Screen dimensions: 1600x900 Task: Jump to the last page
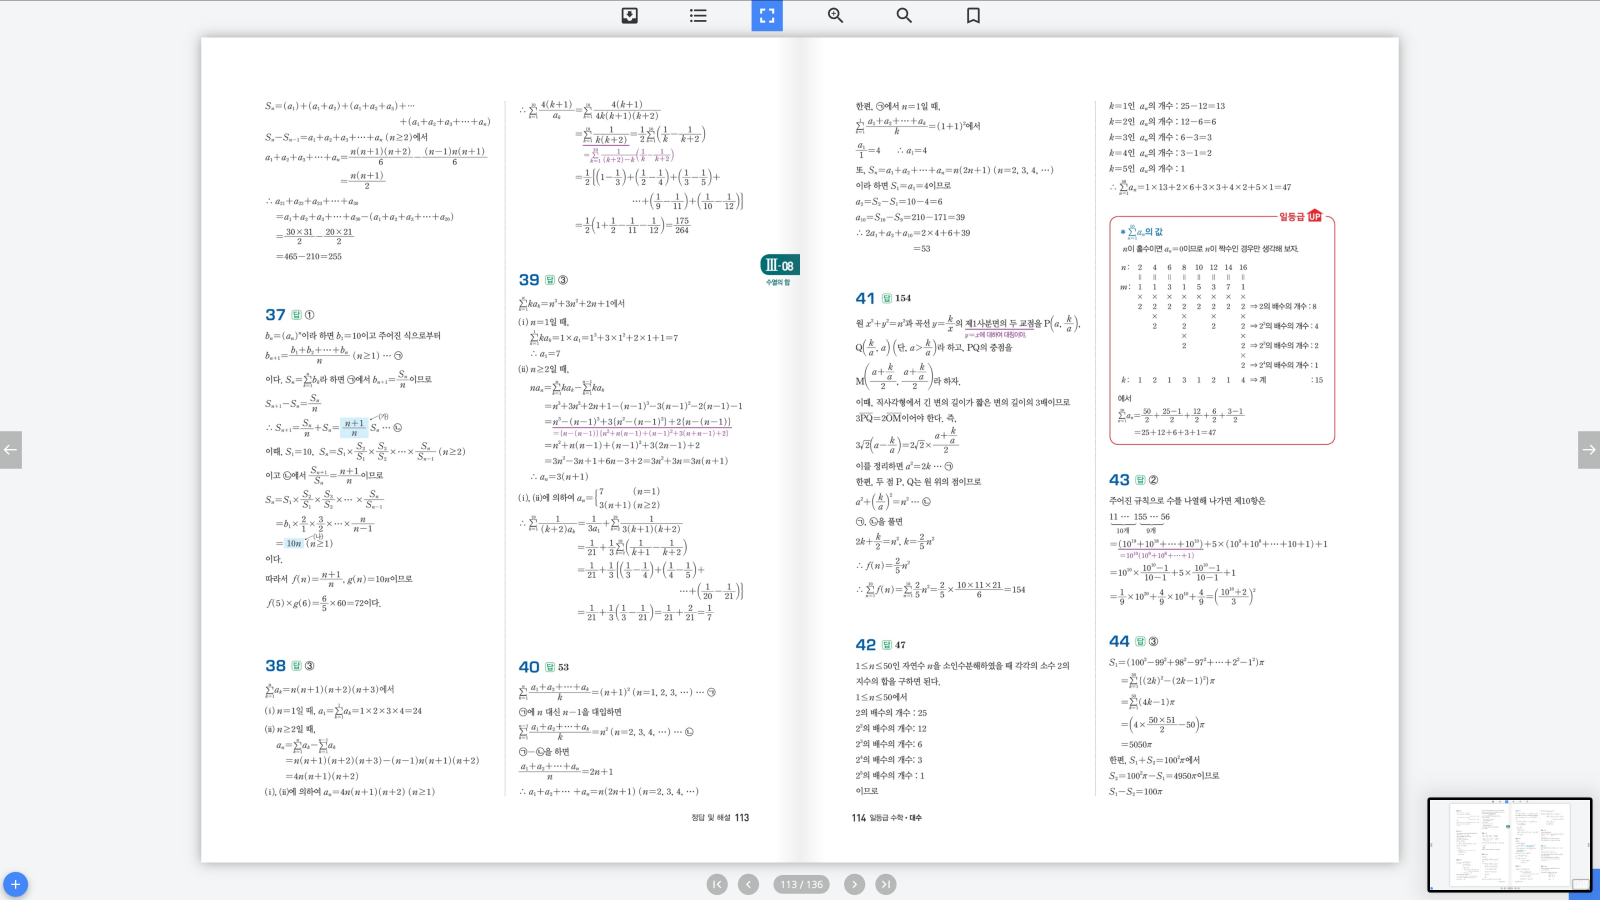[x=886, y=884]
